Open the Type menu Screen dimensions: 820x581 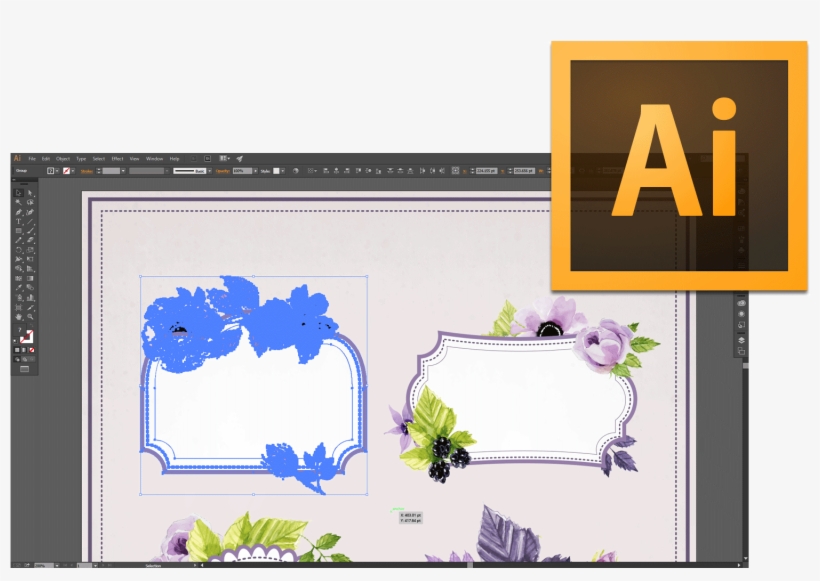[x=81, y=158]
